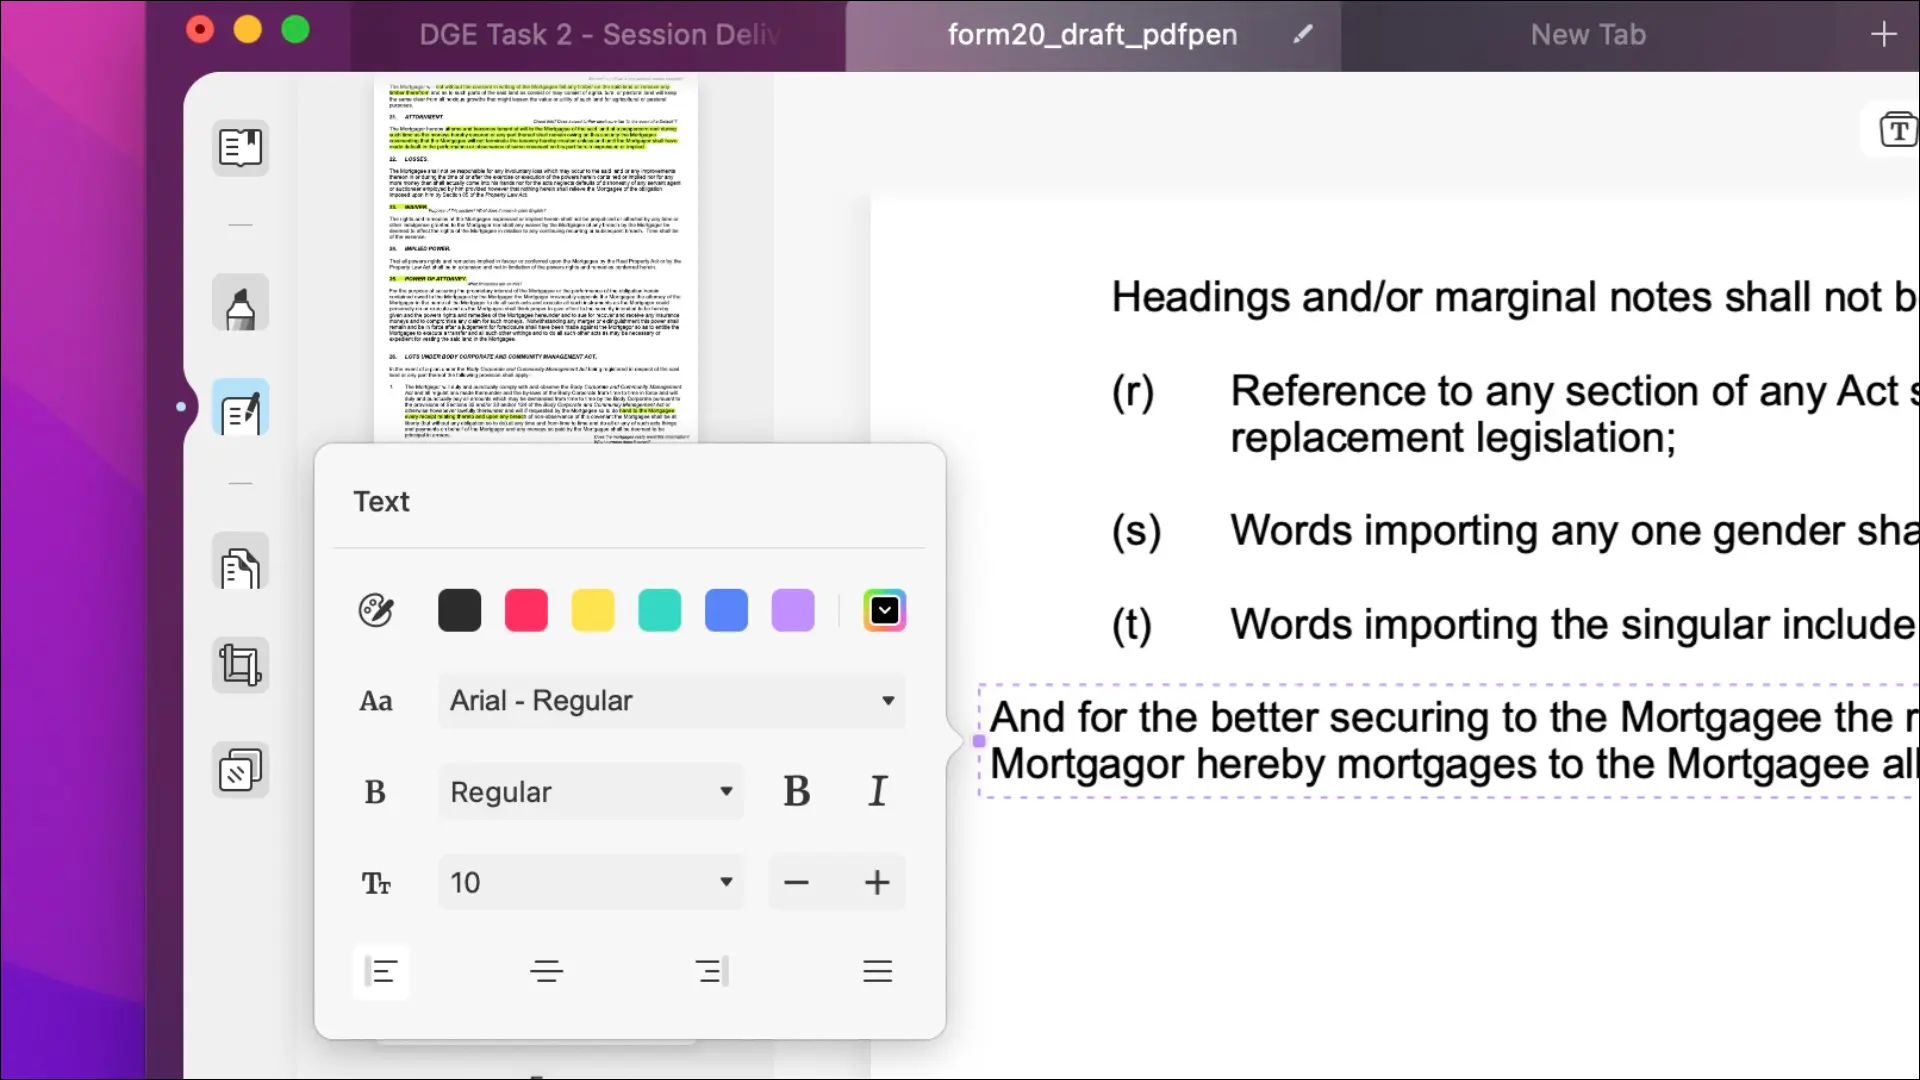Open the Regular font weight dropdown
This screenshot has height=1080, width=1920.
[591, 792]
